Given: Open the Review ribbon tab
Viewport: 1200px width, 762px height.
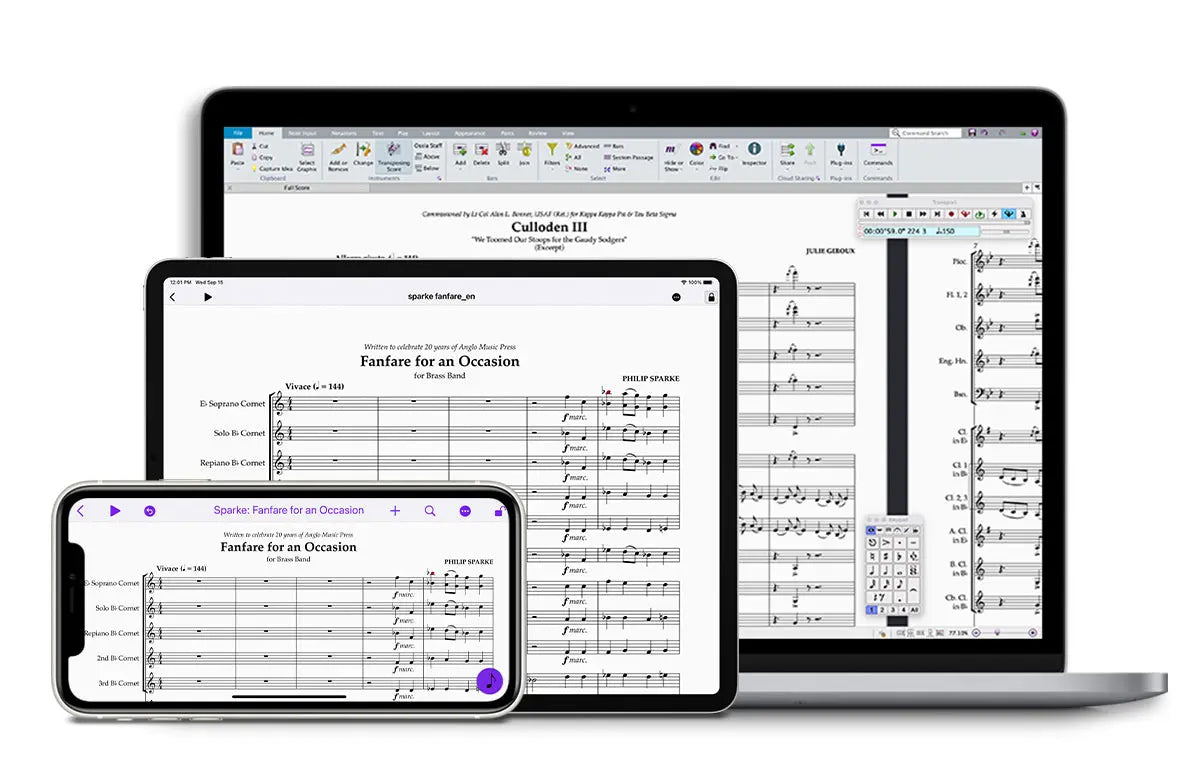Looking at the screenshot, I should 537,132.
